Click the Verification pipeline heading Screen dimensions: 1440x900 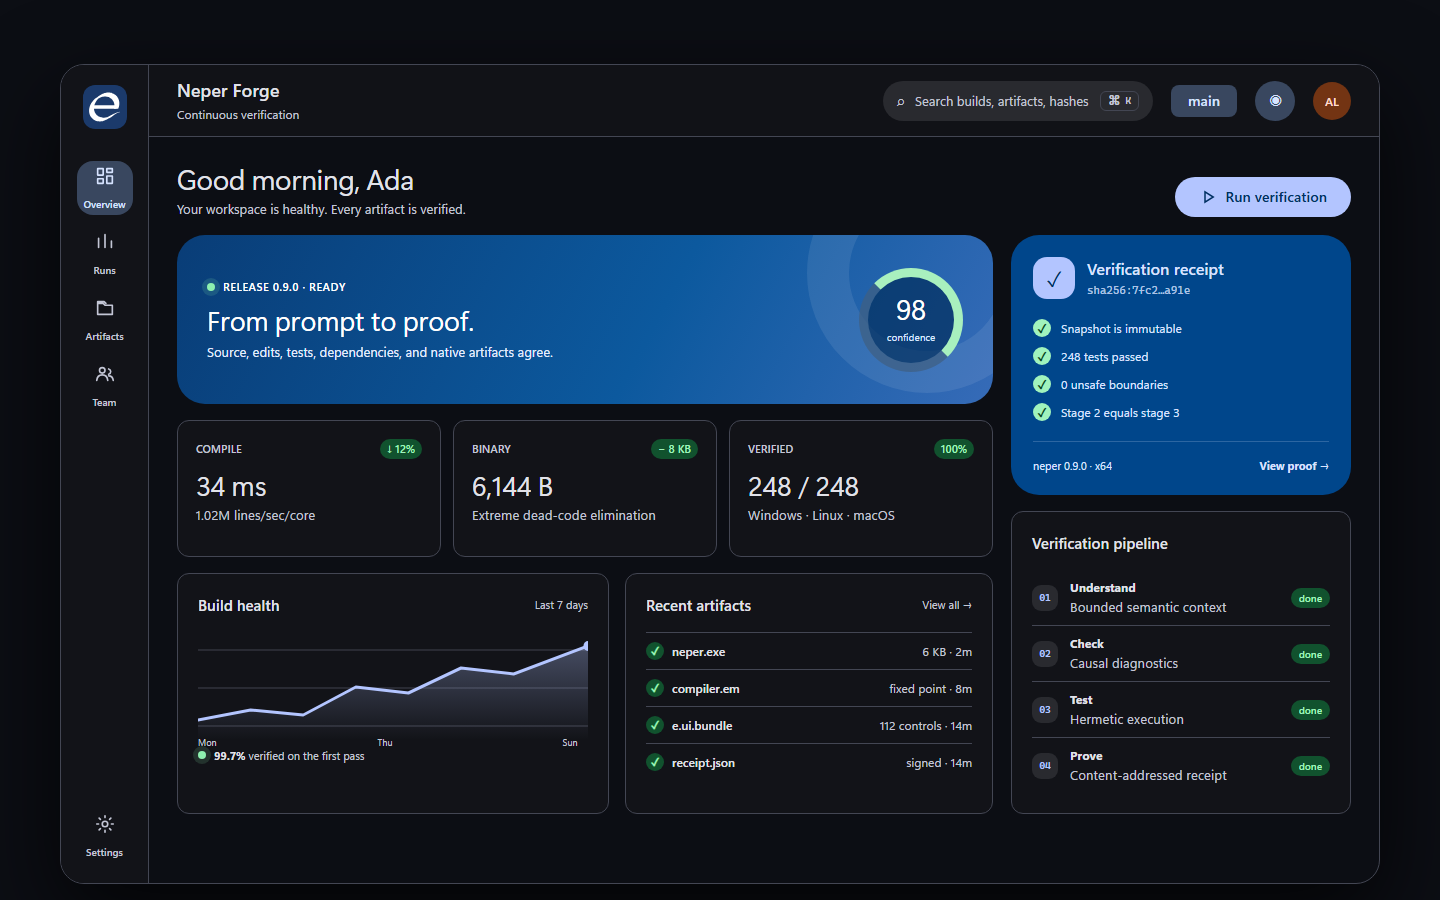1100,543
